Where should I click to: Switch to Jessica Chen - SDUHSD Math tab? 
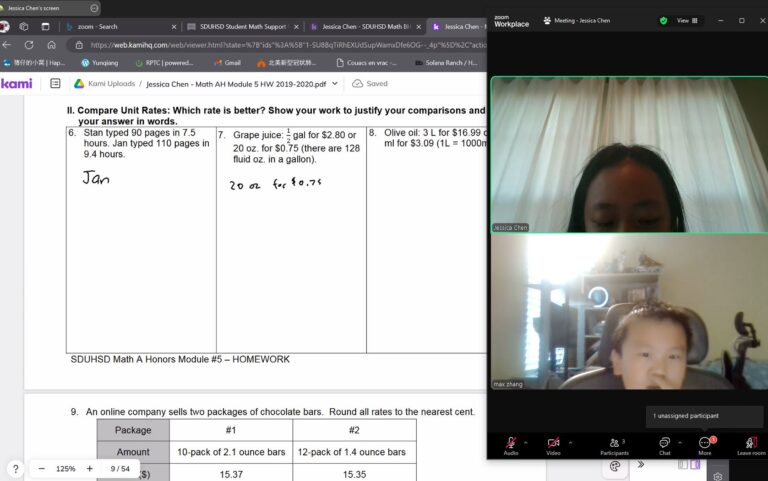pyautogui.click(x=365, y=26)
